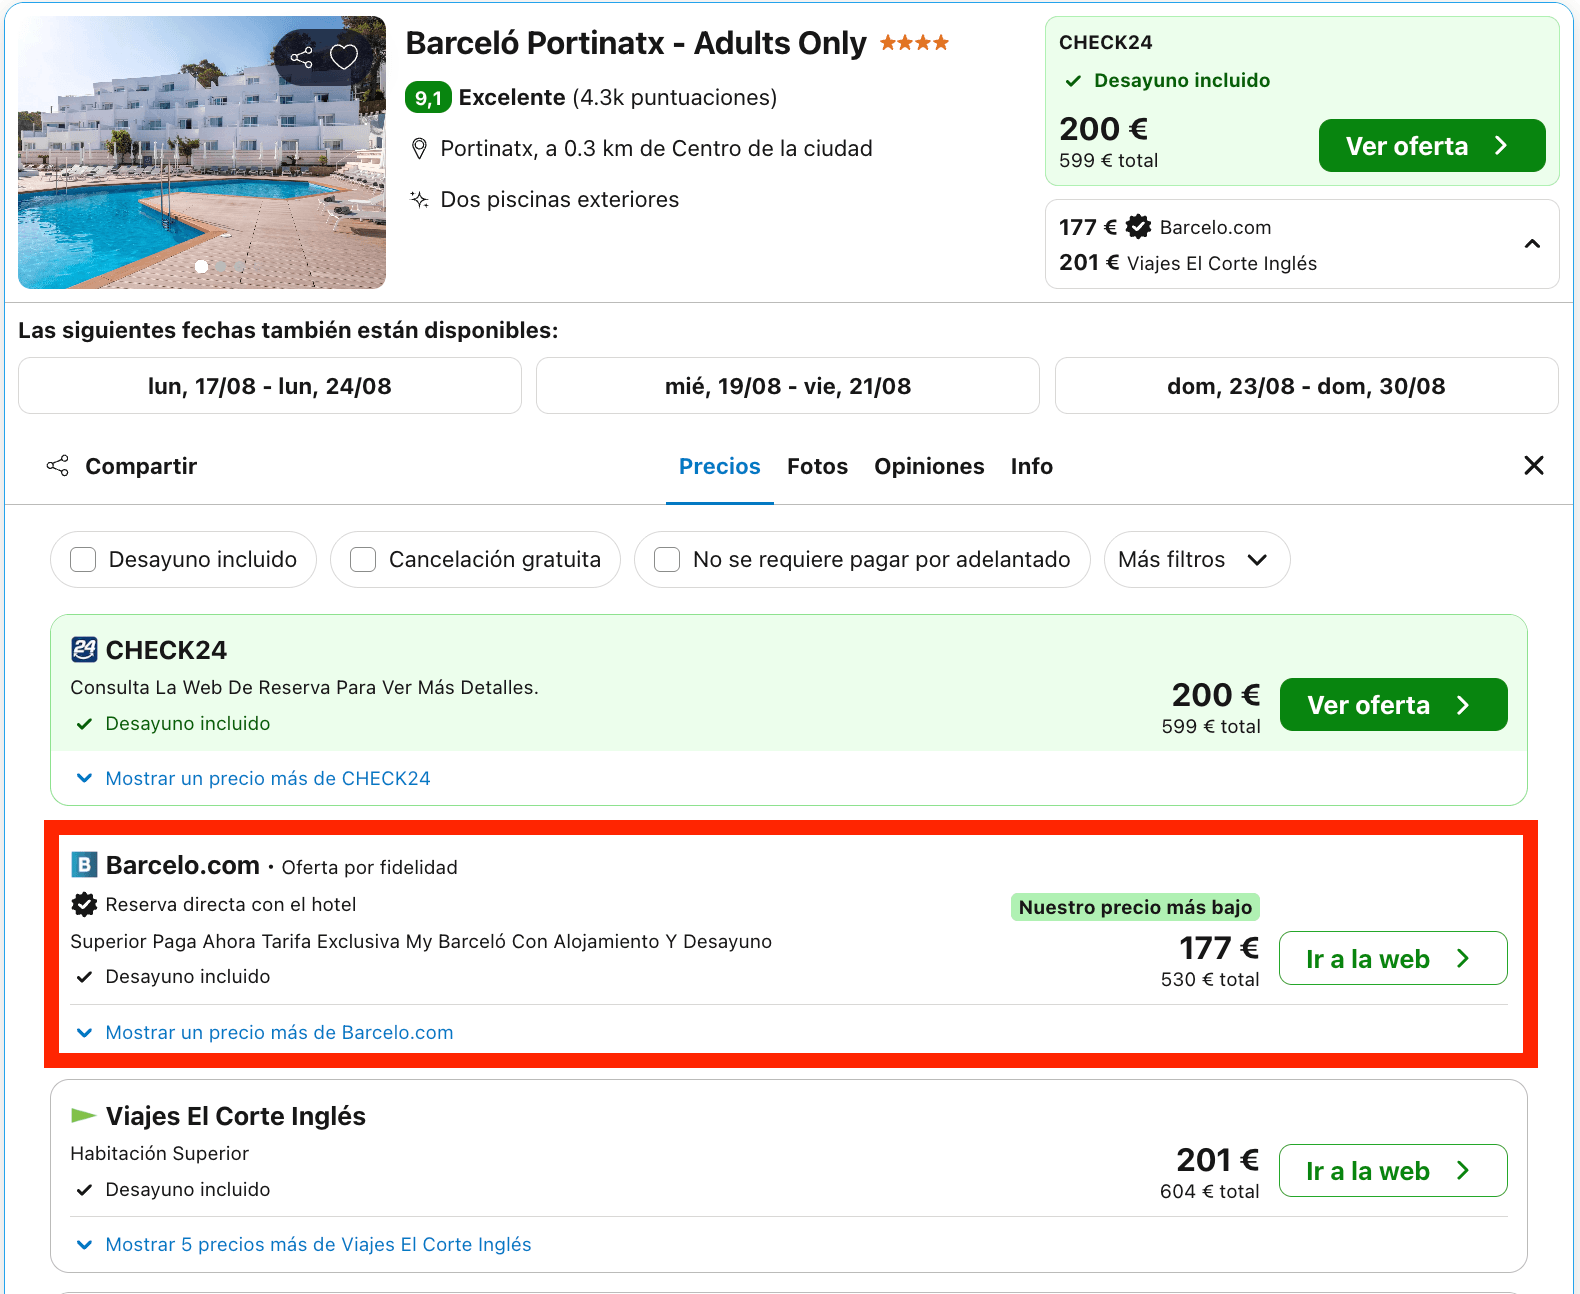Switch to the Precios tab
Image resolution: width=1580 pixels, height=1294 pixels.
[720, 466]
